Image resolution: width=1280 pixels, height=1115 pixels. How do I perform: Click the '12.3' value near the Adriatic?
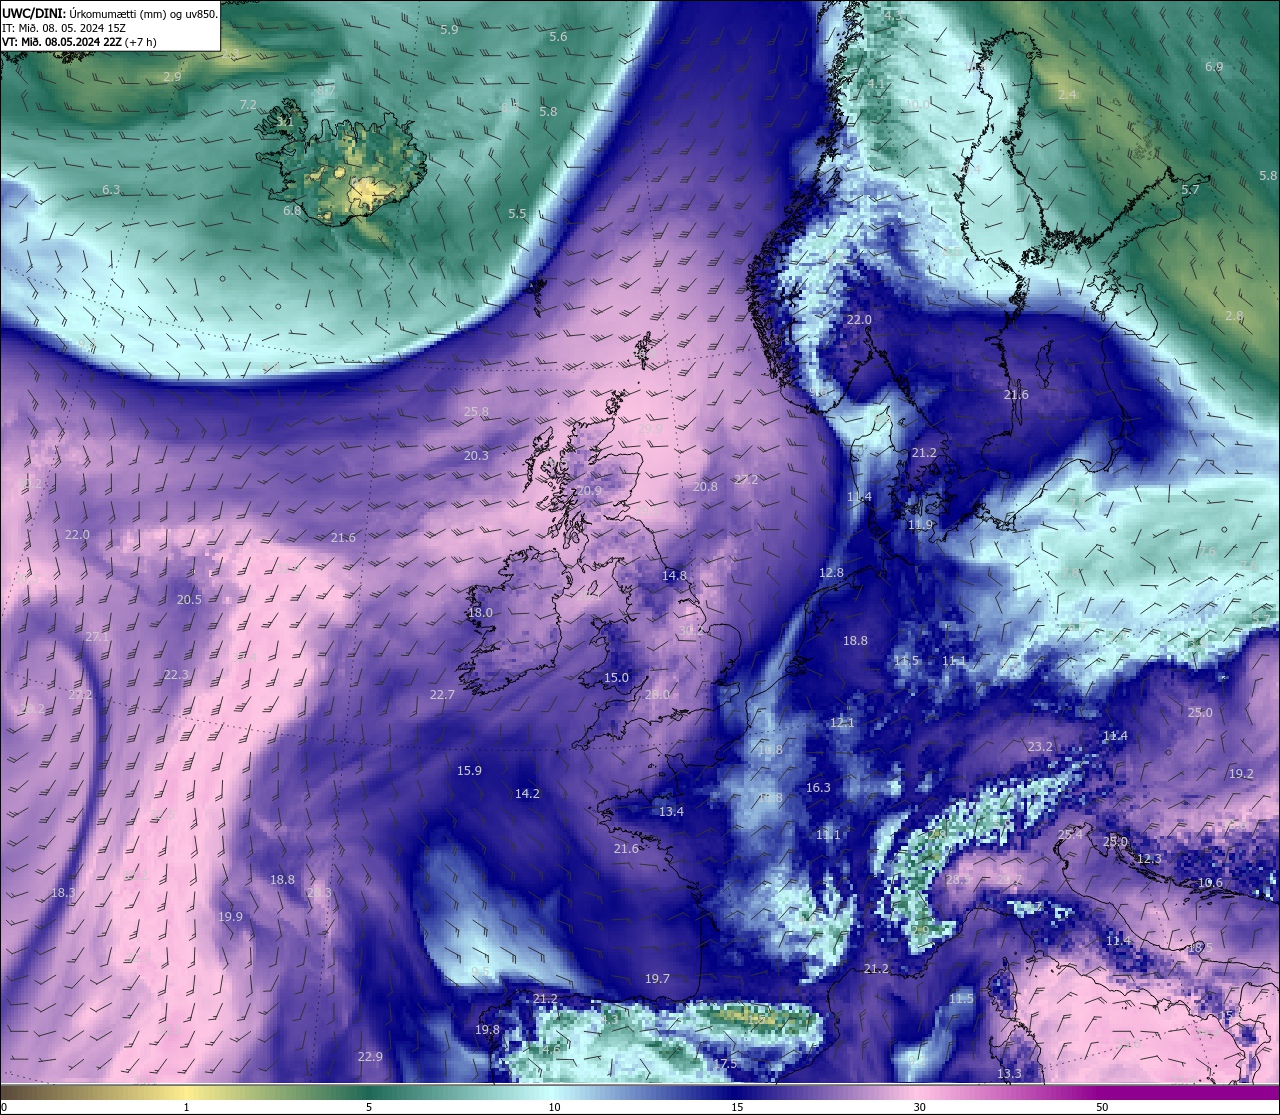point(1149,858)
